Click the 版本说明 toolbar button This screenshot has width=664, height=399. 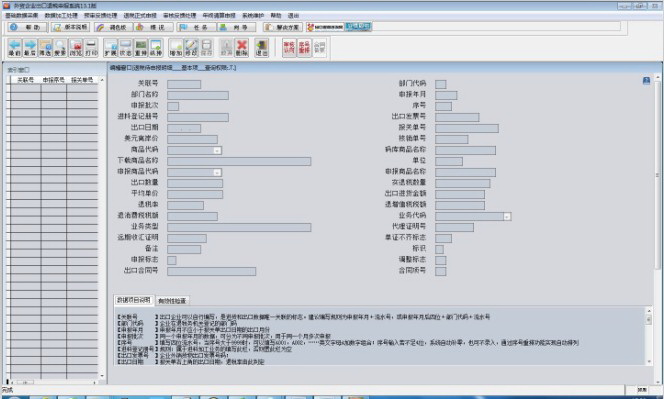[x=70, y=27]
